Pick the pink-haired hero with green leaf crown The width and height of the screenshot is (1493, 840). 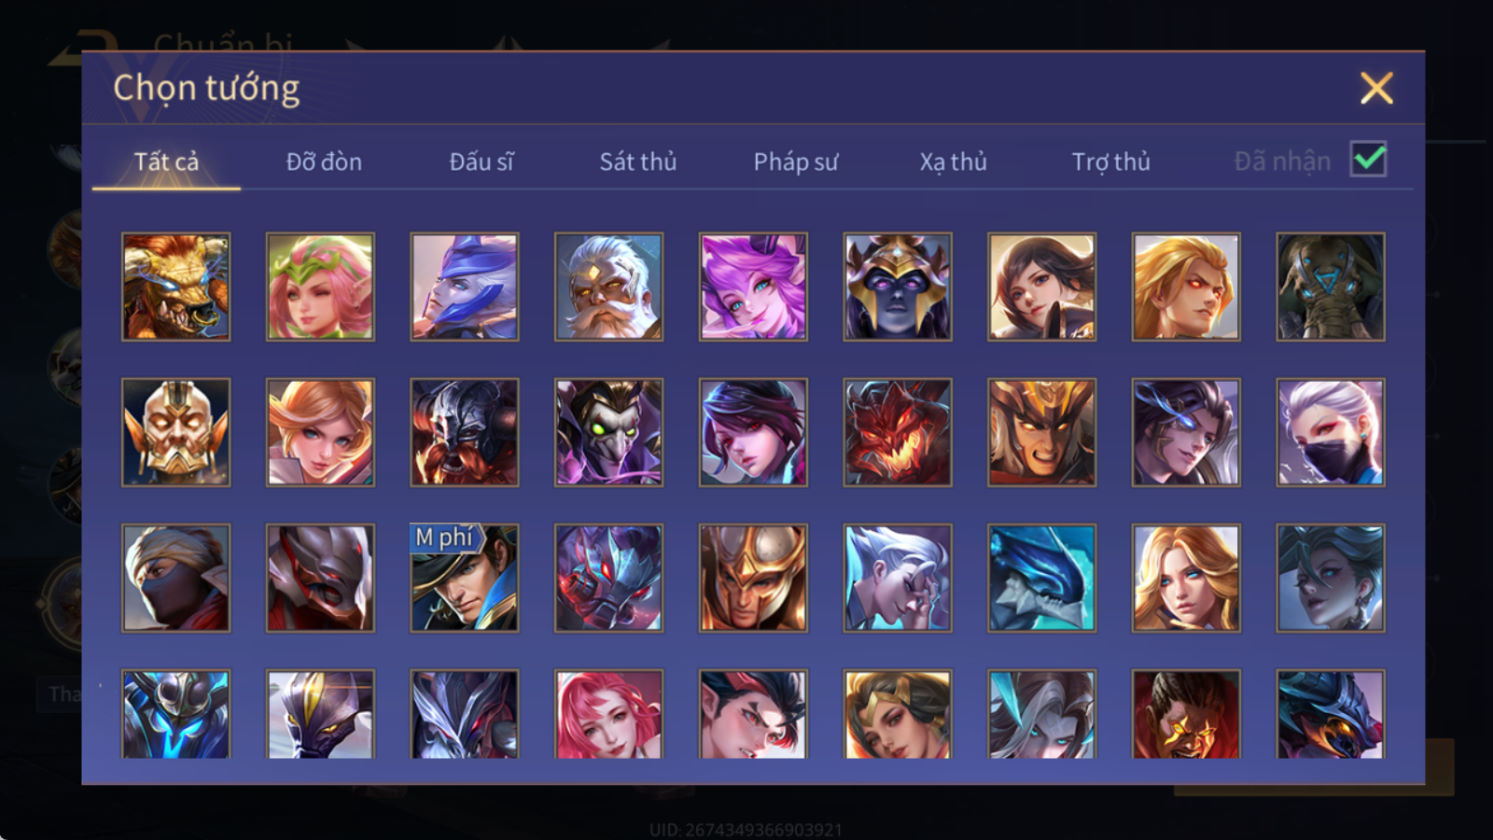pos(320,287)
